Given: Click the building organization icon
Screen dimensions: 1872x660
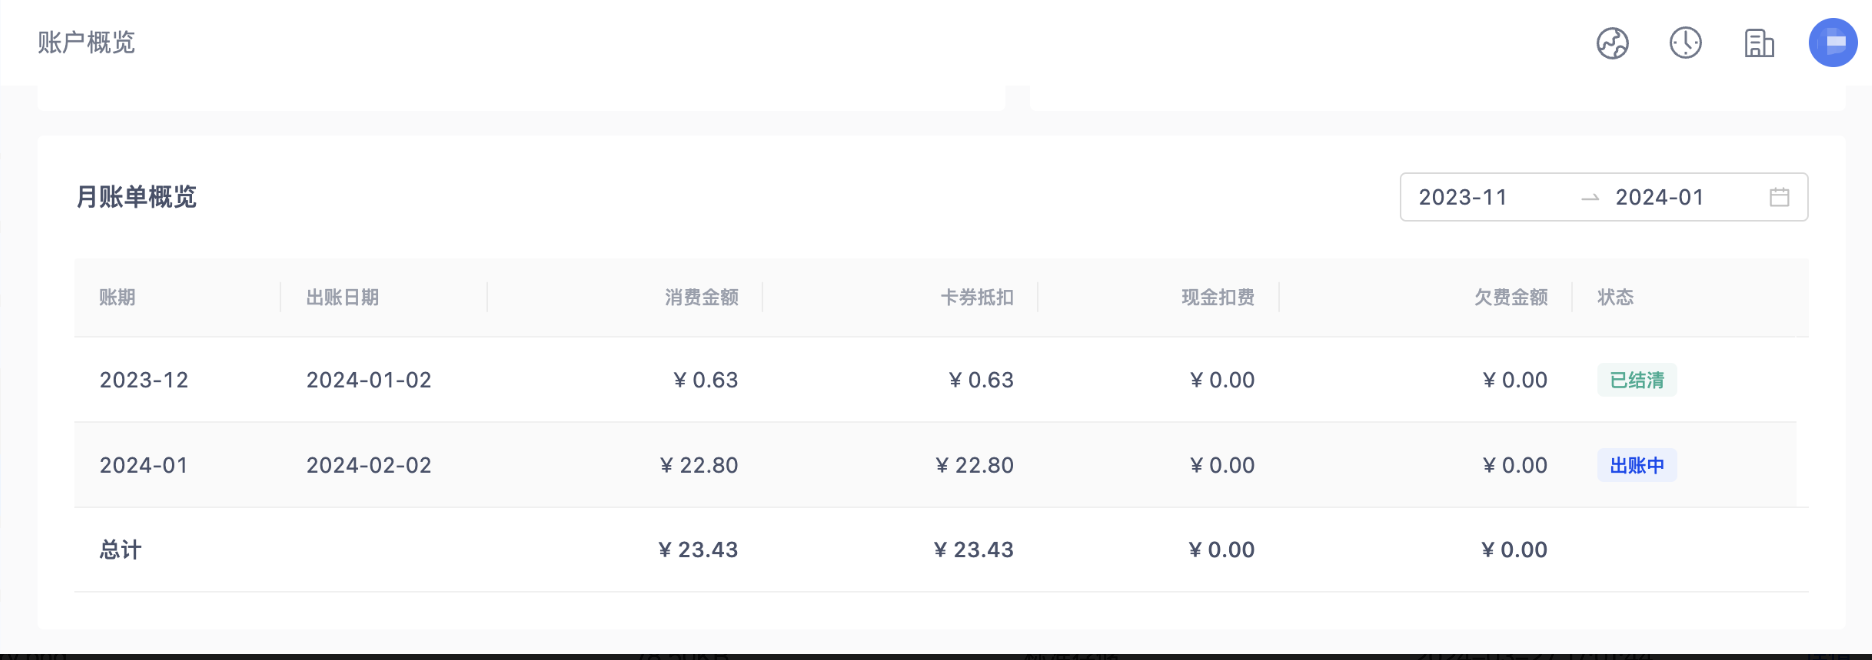Looking at the screenshot, I should coord(1759,43).
